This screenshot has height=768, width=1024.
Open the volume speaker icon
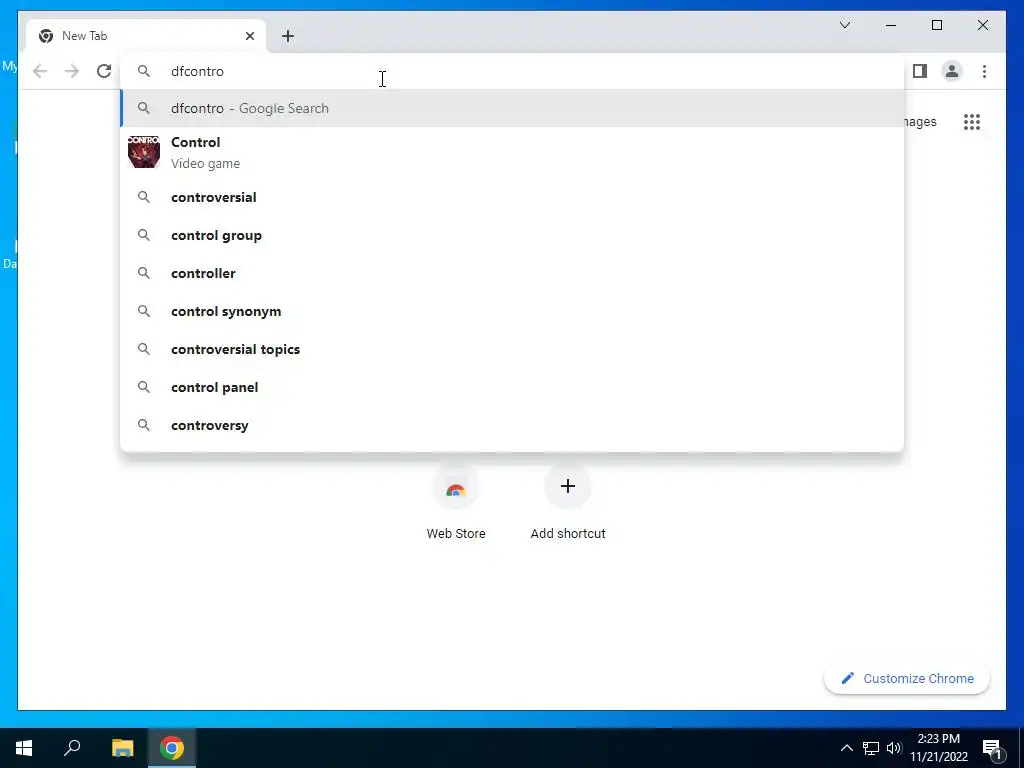(x=894, y=748)
